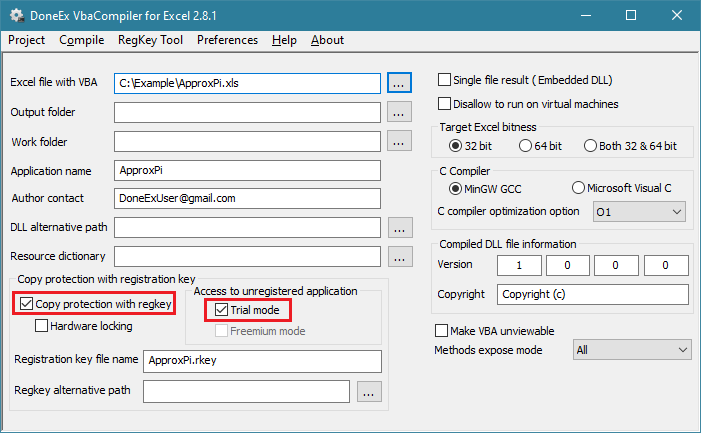Click the Application name field
701x433 pixels.
(247, 171)
